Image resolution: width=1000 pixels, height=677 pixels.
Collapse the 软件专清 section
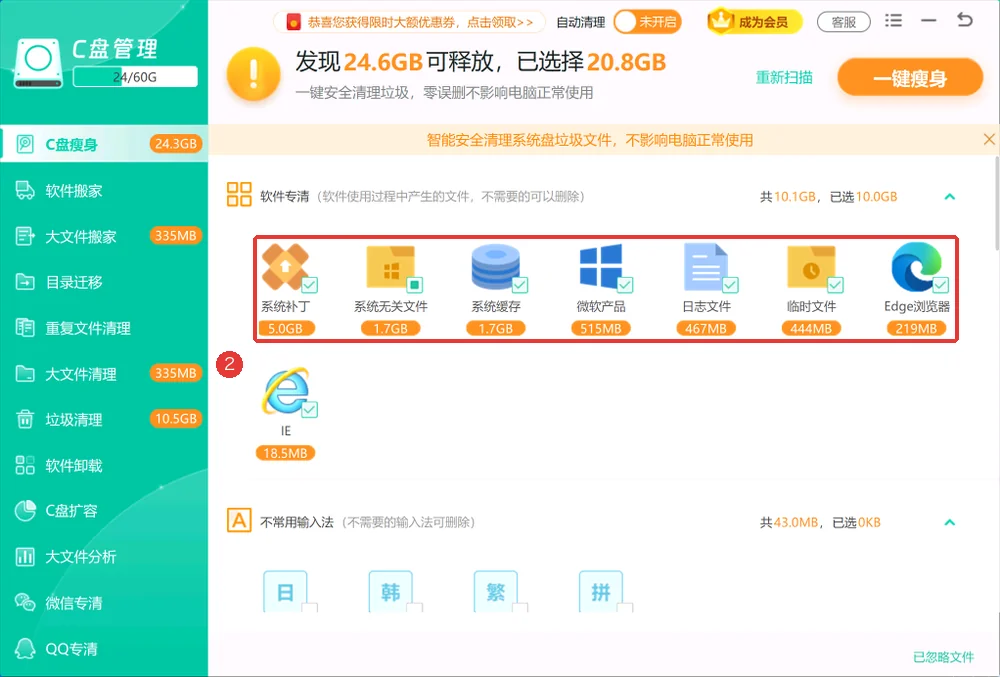pos(950,196)
